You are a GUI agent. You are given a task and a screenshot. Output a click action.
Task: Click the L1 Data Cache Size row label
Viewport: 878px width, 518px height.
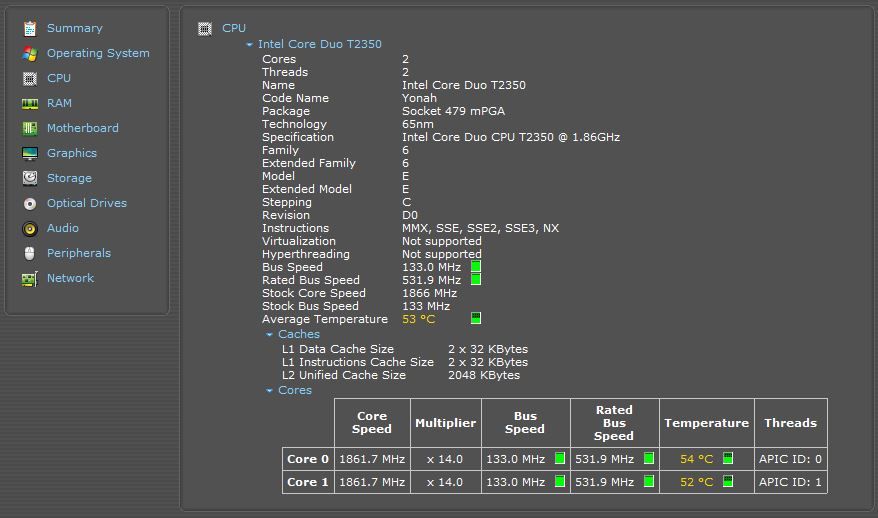[x=338, y=349]
